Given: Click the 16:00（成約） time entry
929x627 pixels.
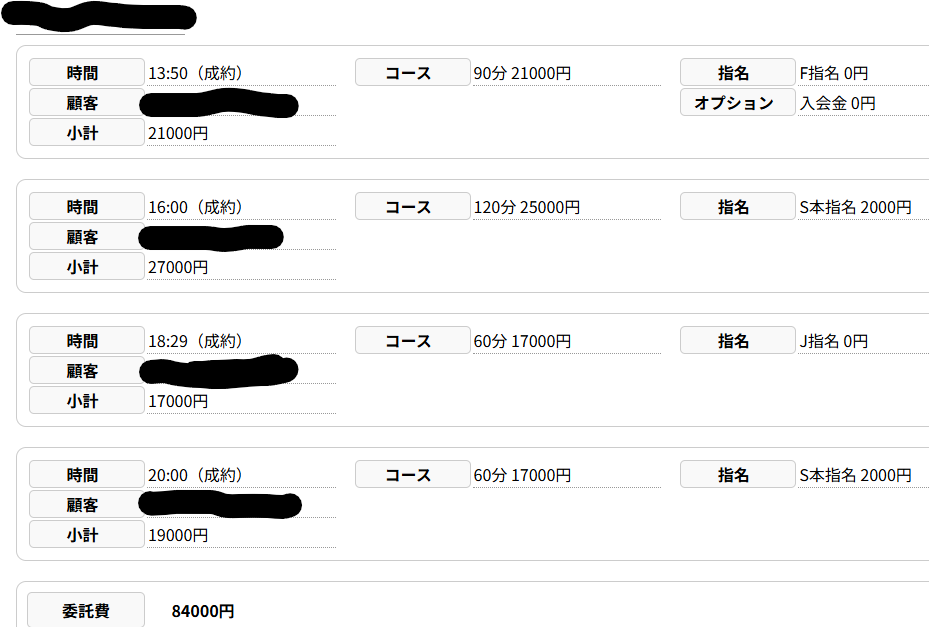Looking at the screenshot, I should (196, 207).
